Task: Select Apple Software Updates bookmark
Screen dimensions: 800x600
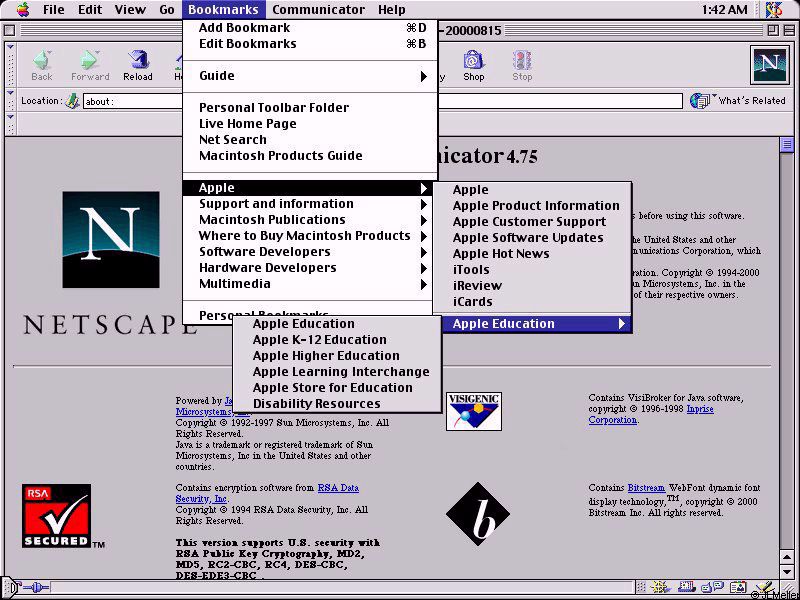Action: coord(533,238)
